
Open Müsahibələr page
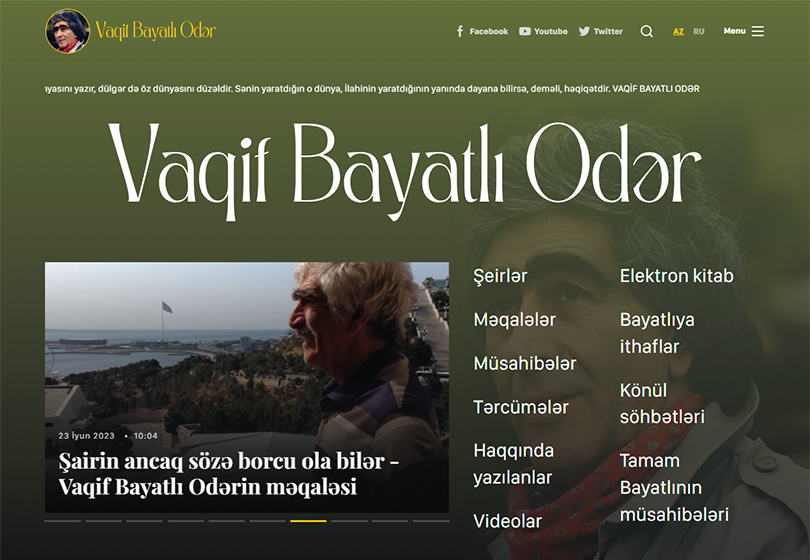(524, 363)
